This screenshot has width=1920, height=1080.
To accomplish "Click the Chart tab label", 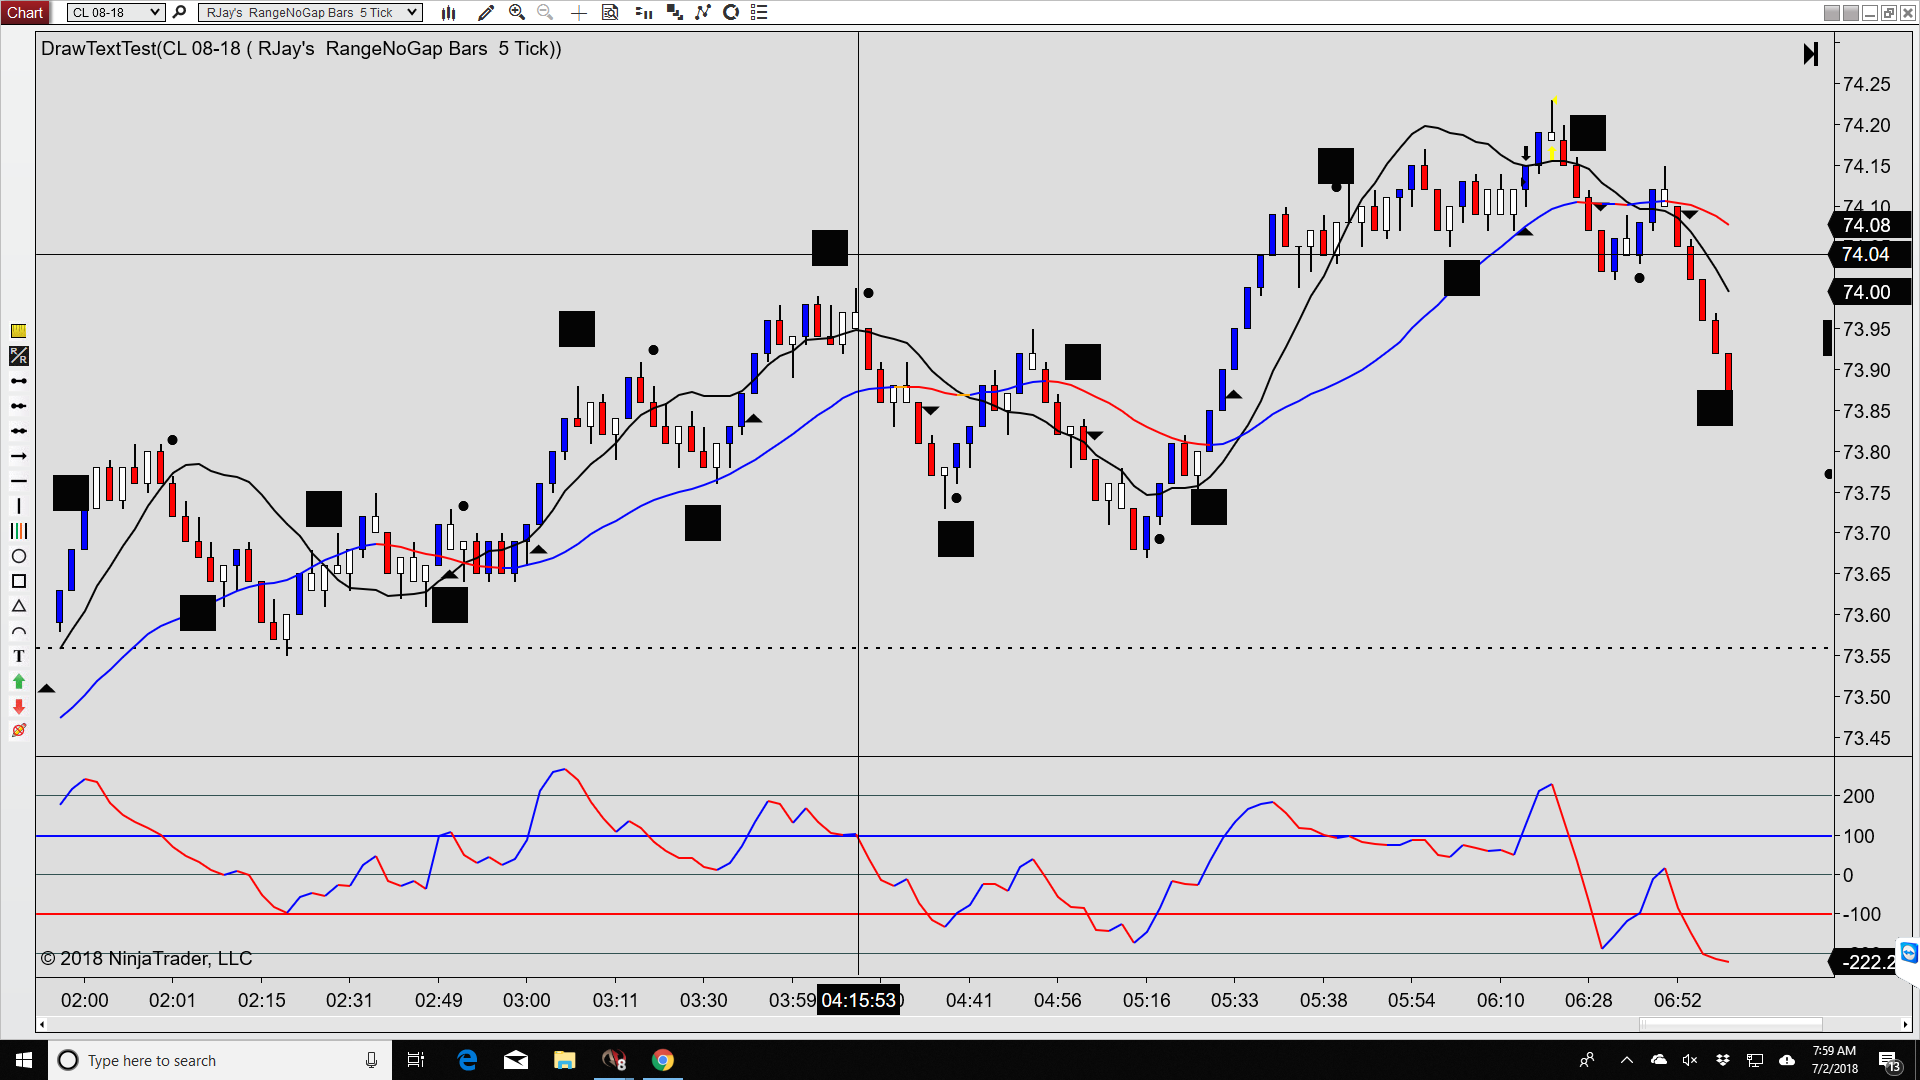I will 25,13.
